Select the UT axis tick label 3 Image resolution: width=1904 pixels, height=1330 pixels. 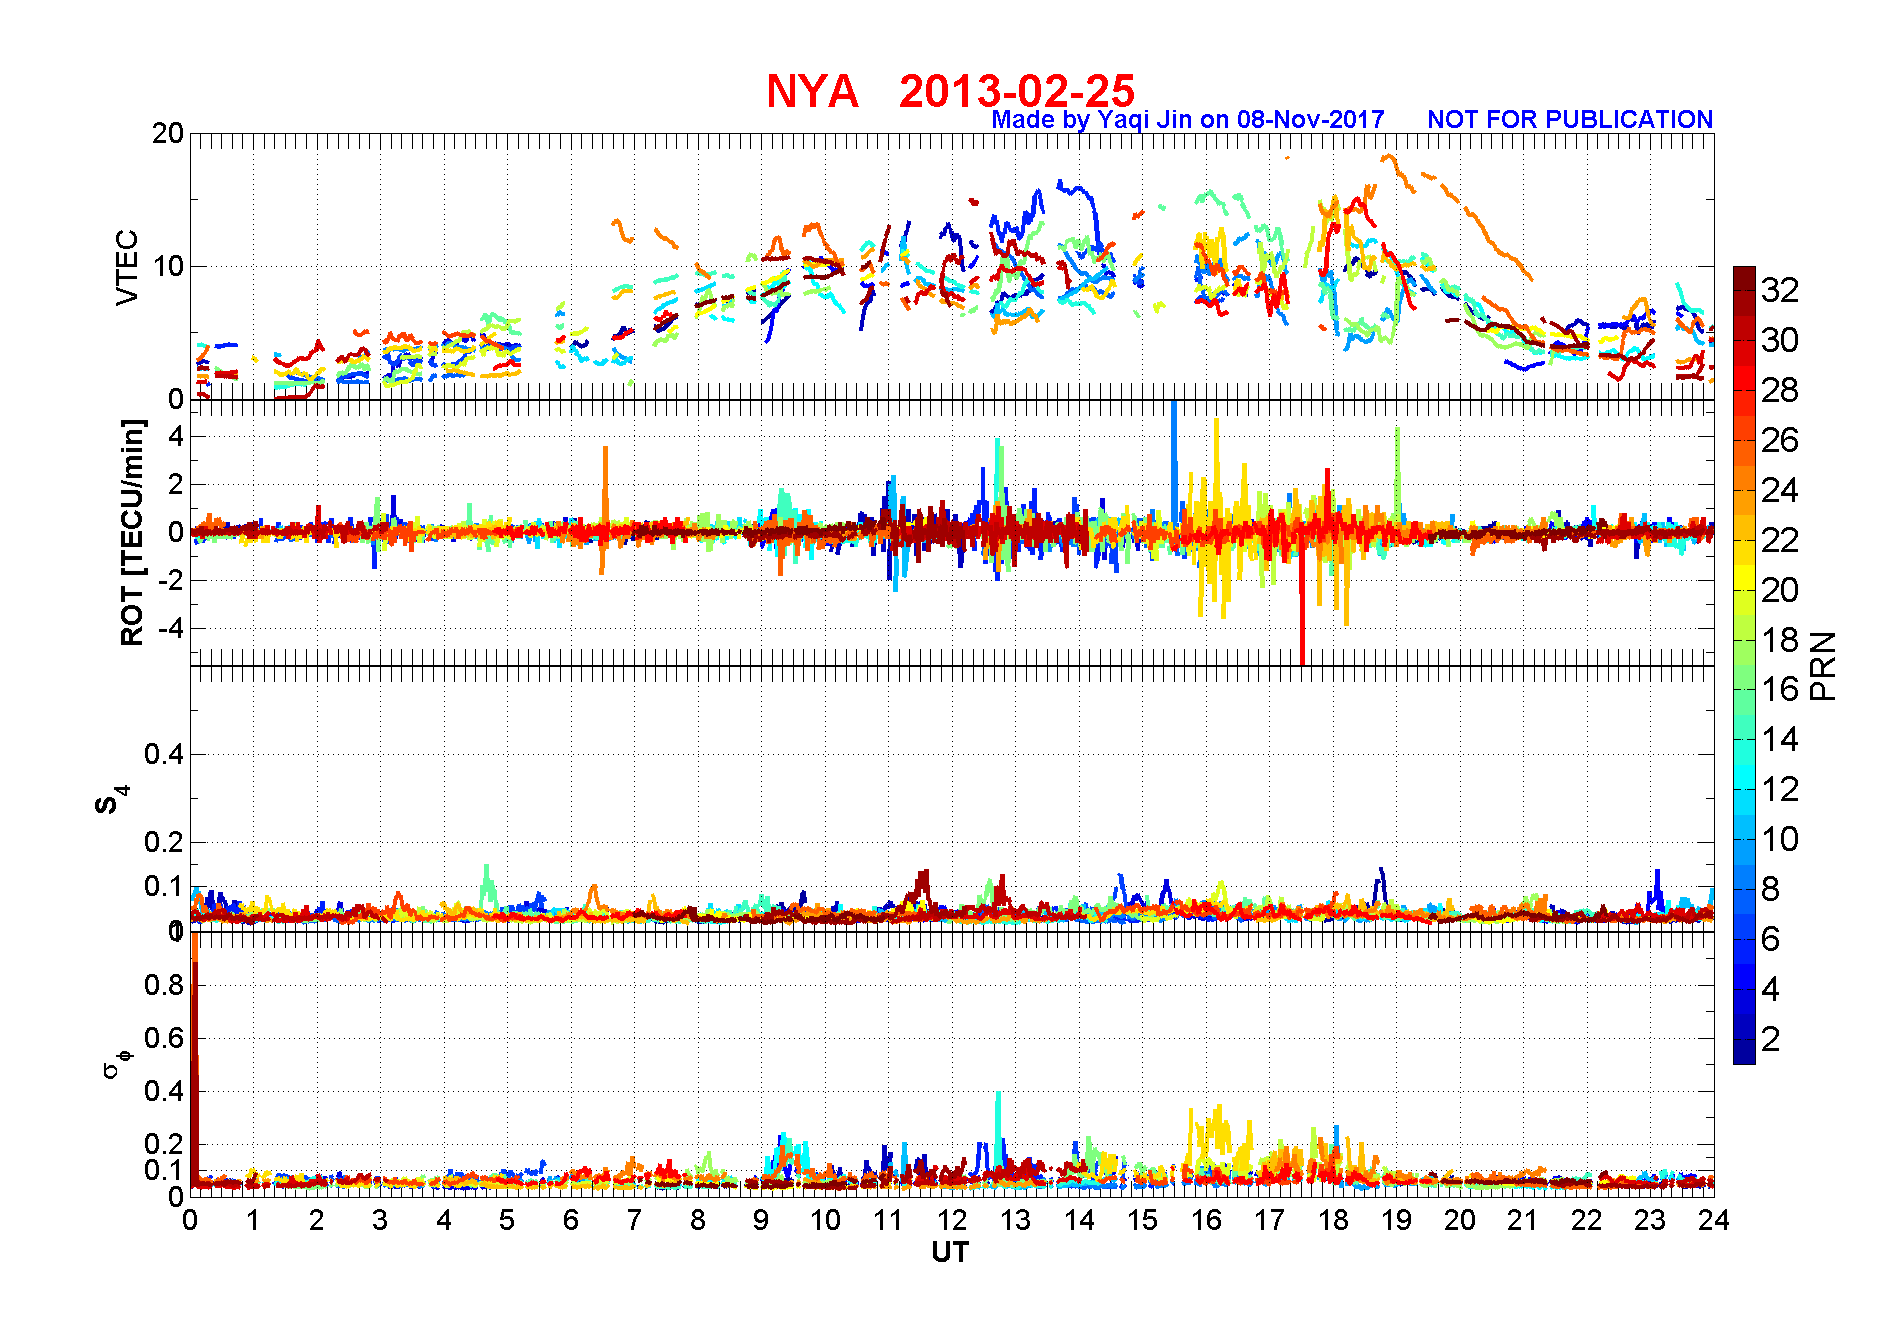coord(380,1220)
